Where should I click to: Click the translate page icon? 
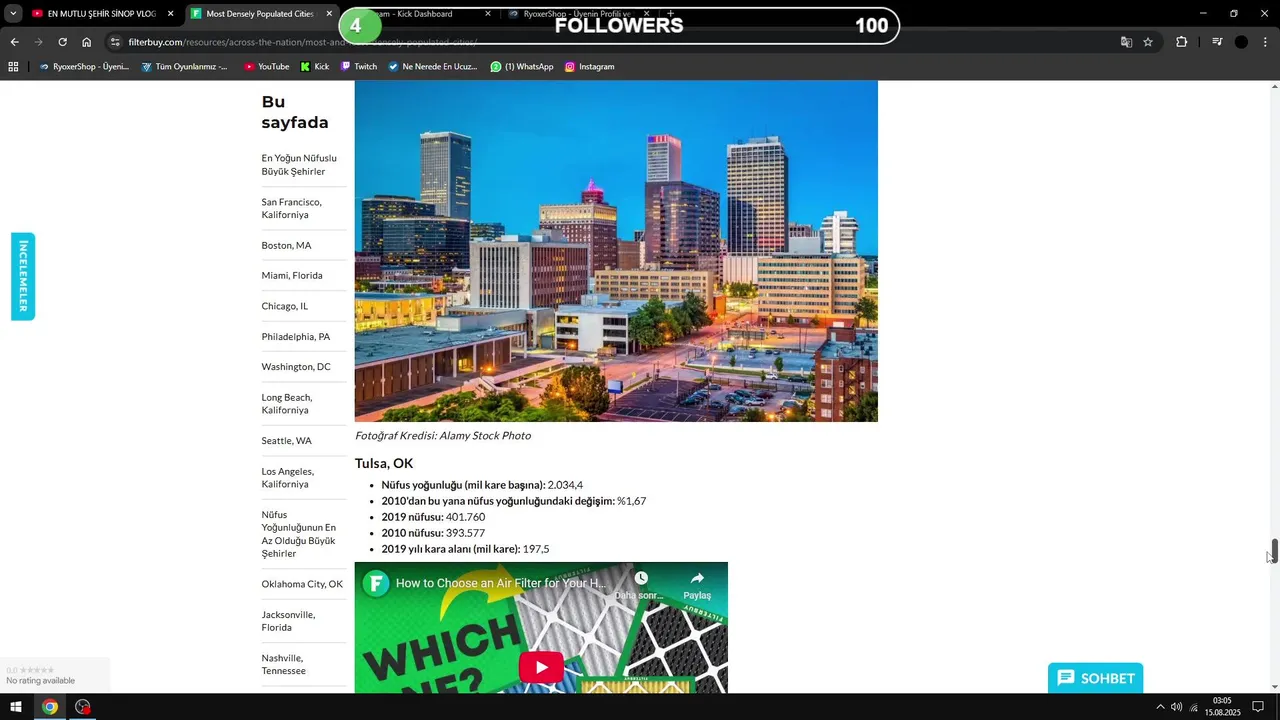click(x=1126, y=42)
